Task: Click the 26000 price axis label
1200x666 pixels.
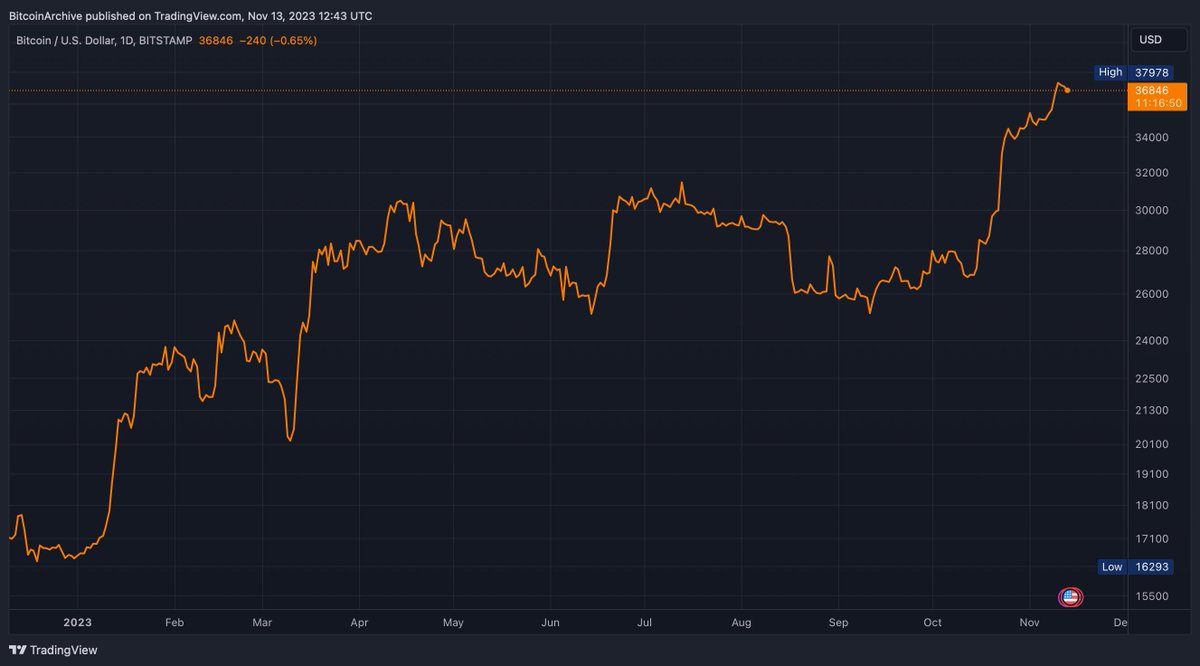Action: point(1151,294)
